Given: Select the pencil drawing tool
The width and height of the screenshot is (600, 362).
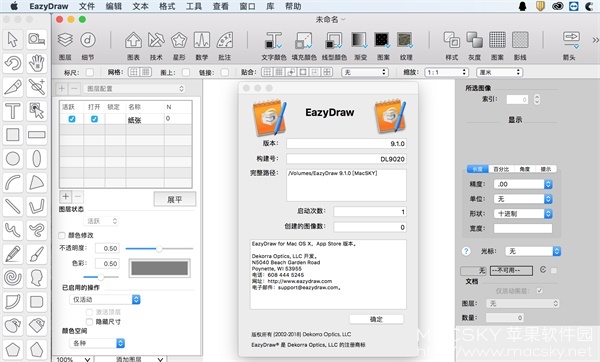Looking at the screenshot, I should (x=13, y=254).
